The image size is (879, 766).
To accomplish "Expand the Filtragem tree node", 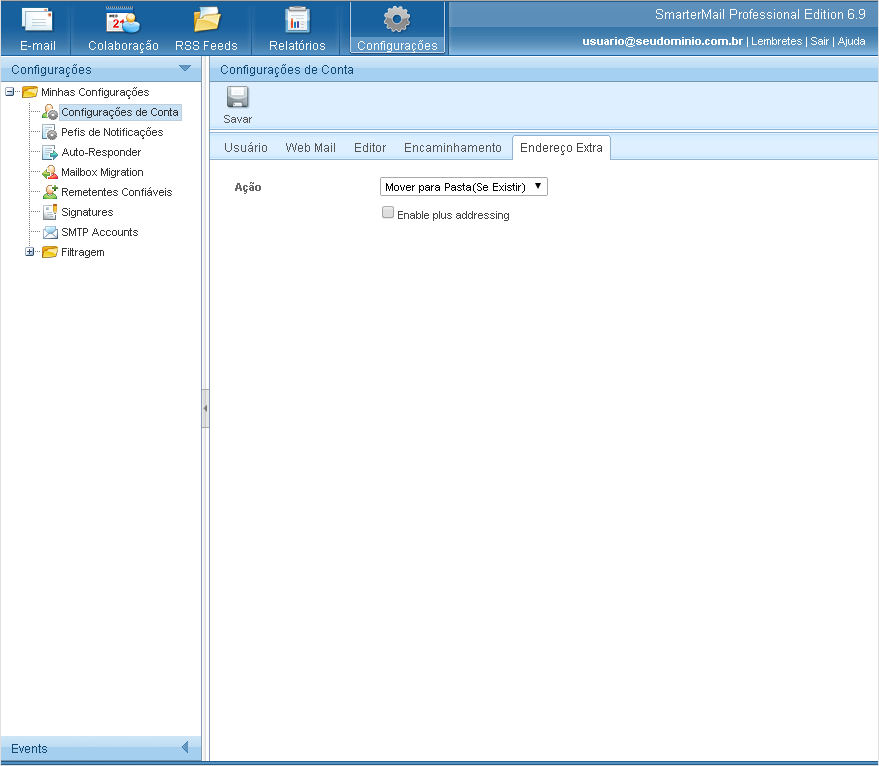I will coord(30,252).
